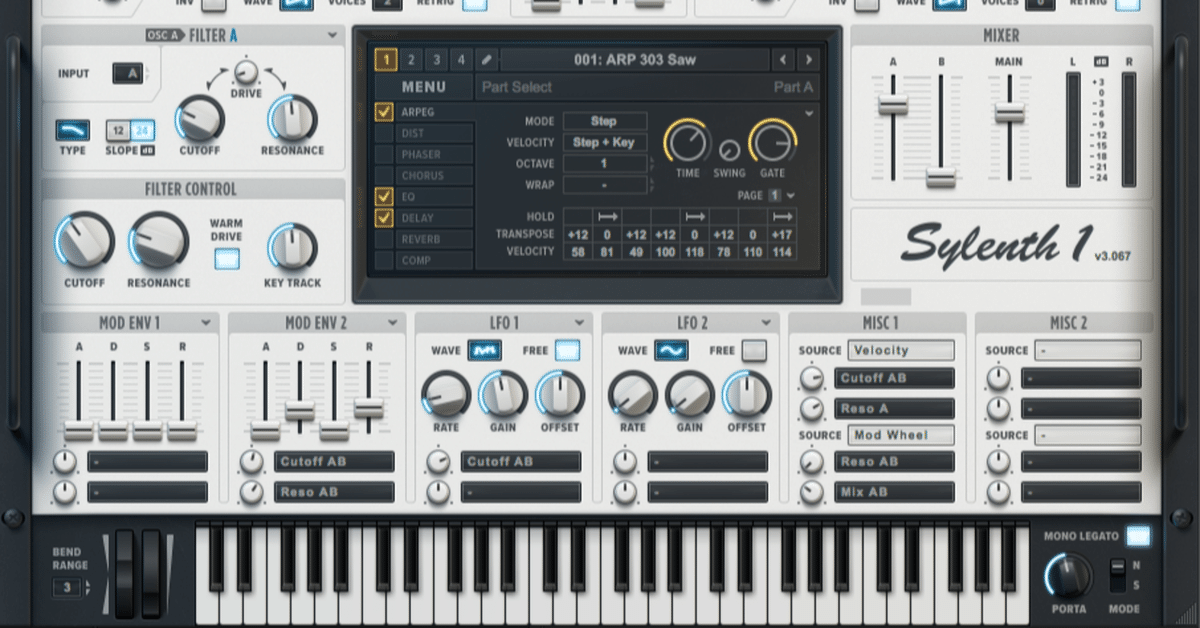The height and width of the screenshot is (628, 1200).
Task: Open the LFO 1 dropdown arrow
Action: point(579,323)
